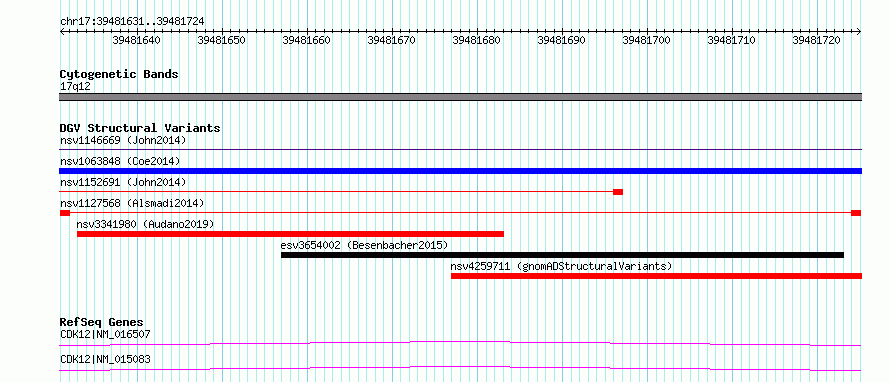Open the nsv1152691 (John2014) label
The height and width of the screenshot is (382, 890).
123,182
